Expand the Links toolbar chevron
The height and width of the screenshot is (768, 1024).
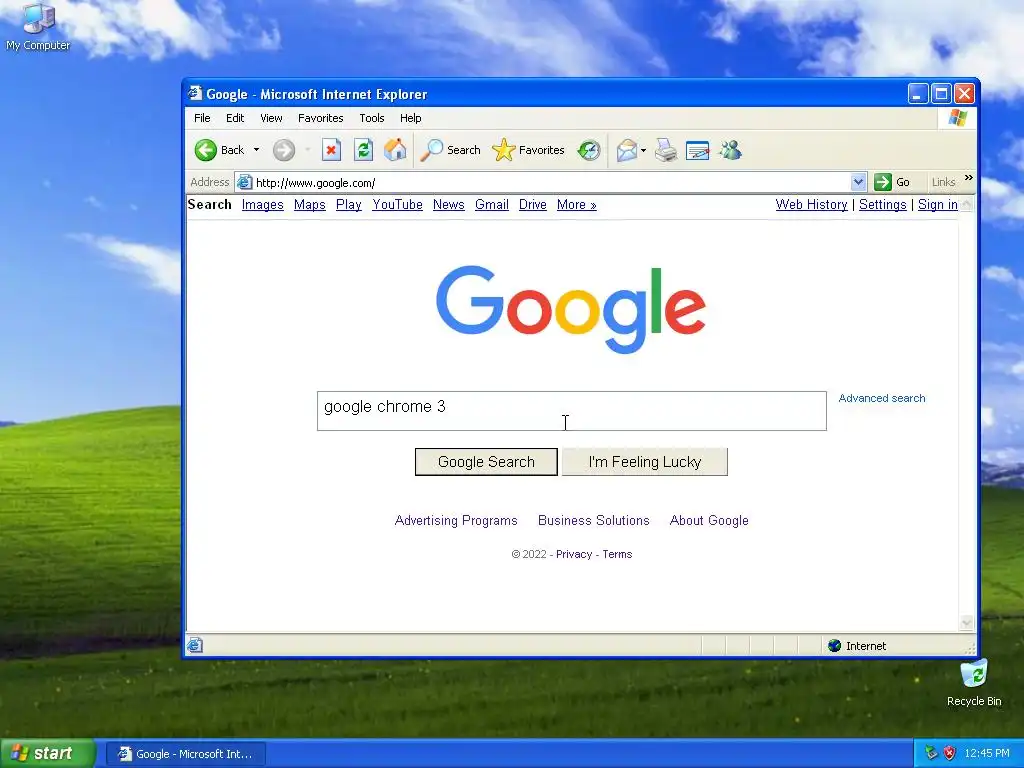[968, 178]
